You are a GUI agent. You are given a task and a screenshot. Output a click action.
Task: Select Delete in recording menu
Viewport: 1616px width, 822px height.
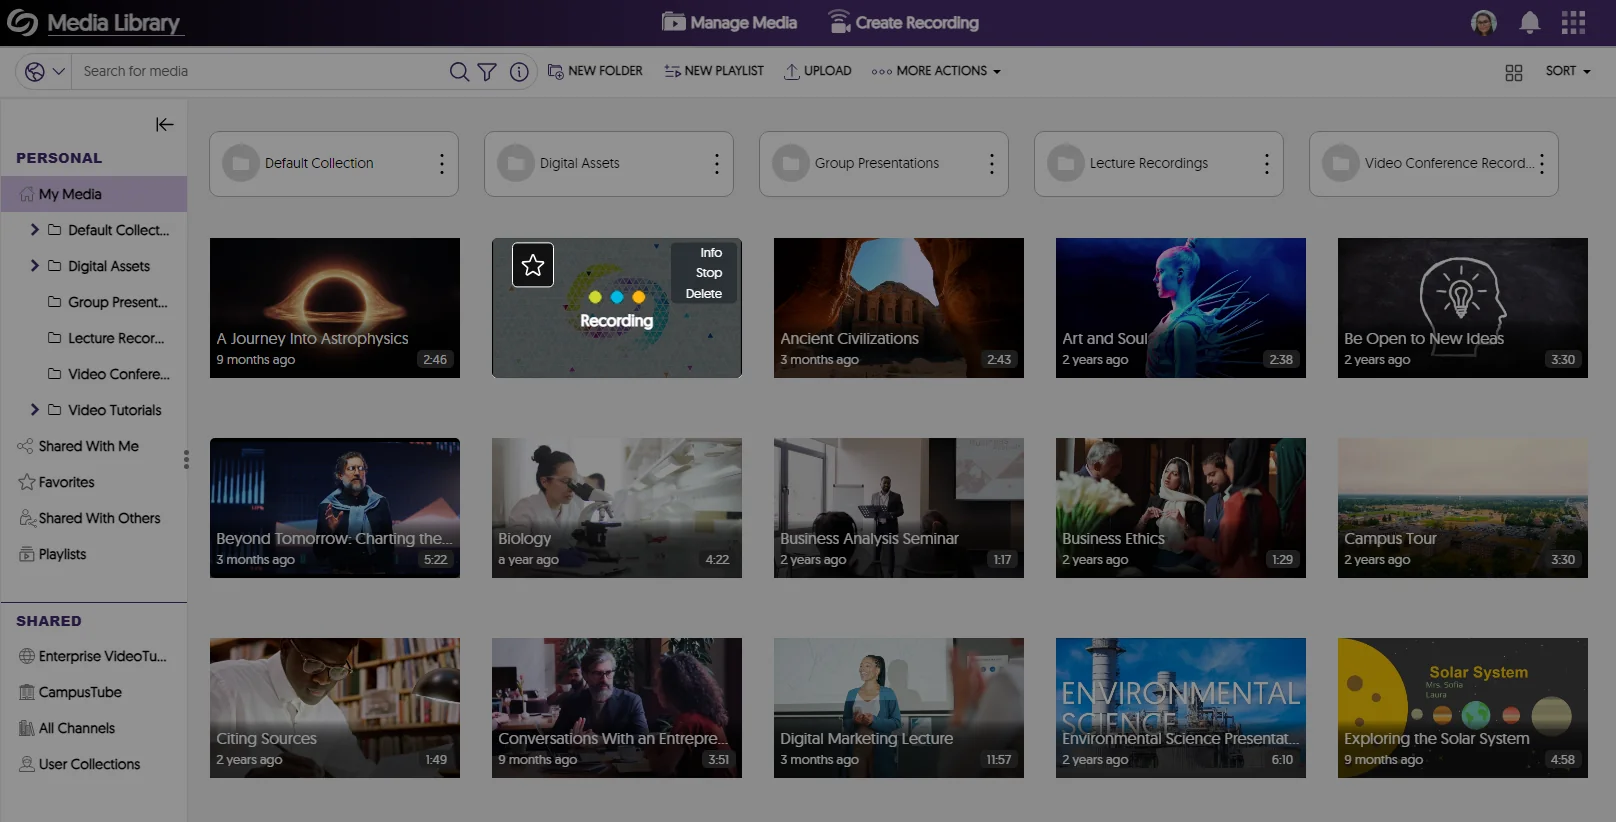tap(703, 294)
